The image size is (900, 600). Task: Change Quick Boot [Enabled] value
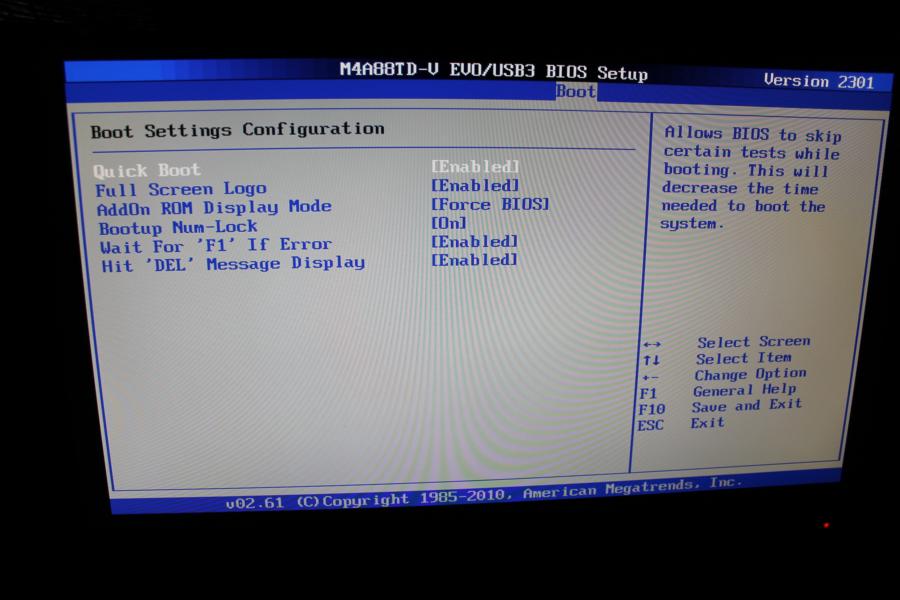click(x=475, y=167)
